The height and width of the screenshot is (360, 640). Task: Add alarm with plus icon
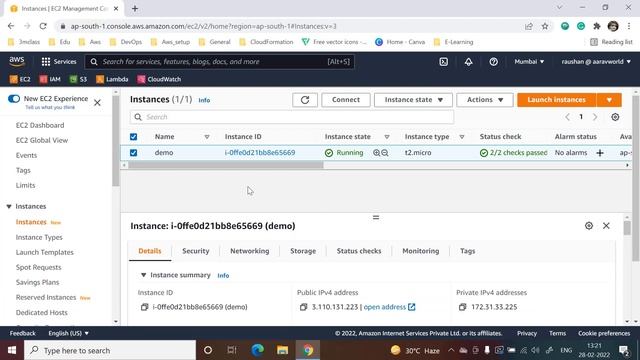coord(600,153)
